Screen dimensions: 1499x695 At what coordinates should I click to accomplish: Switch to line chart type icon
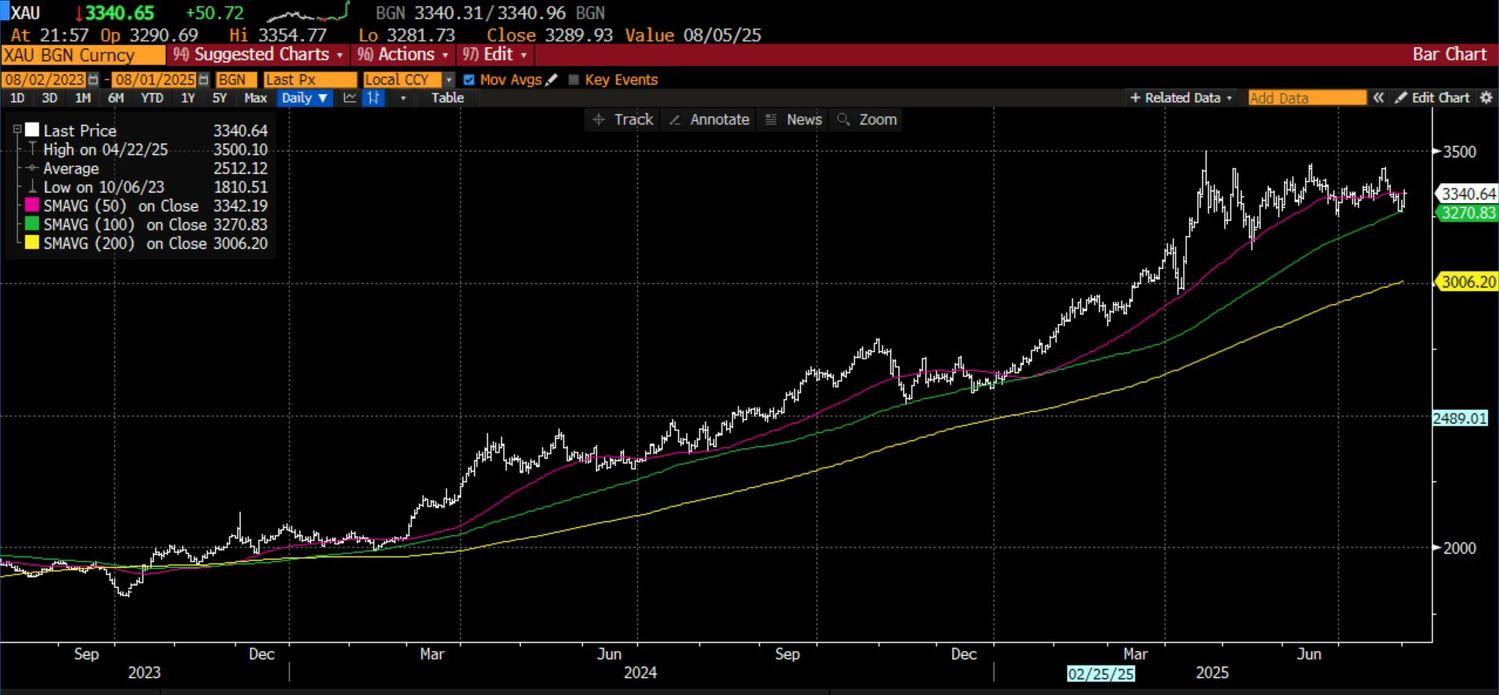349,98
